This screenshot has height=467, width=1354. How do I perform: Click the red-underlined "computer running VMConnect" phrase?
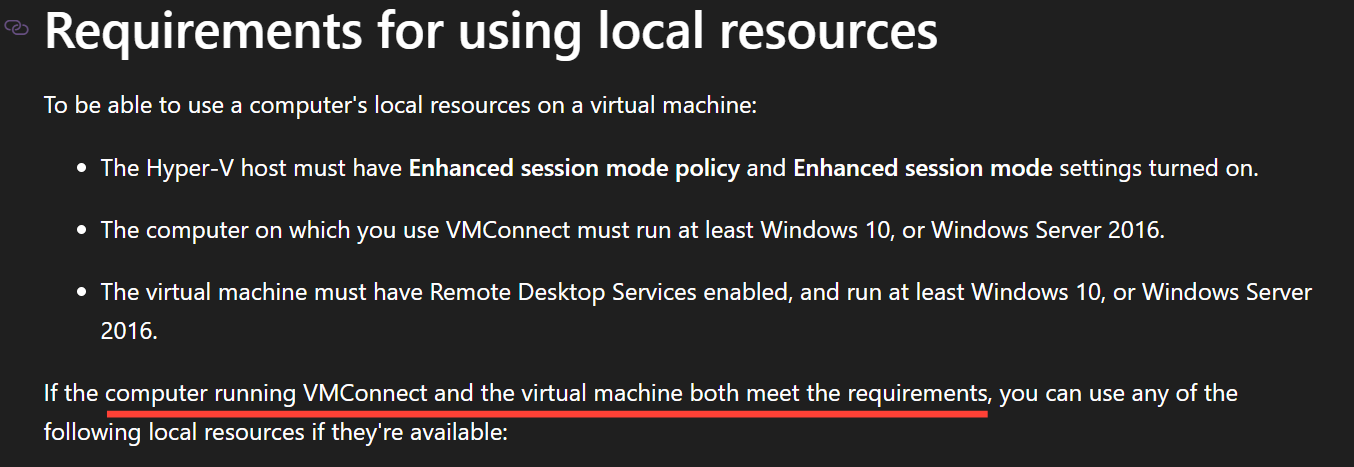[x=267, y=393]
